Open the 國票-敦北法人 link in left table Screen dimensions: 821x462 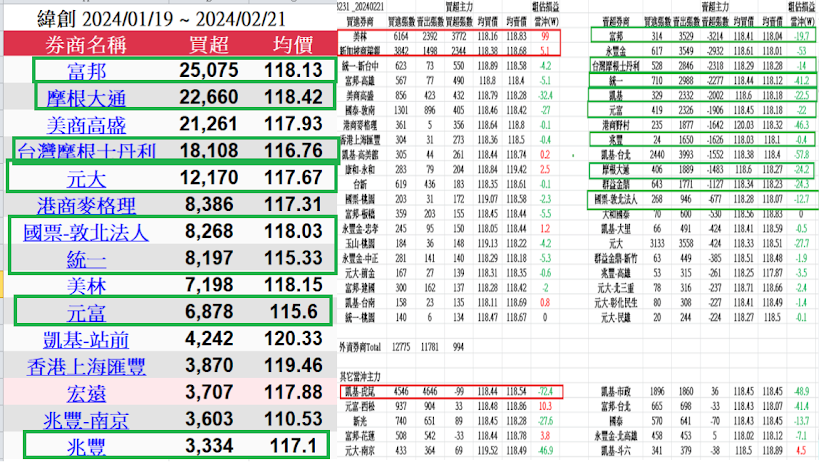[x=86, y=232]
